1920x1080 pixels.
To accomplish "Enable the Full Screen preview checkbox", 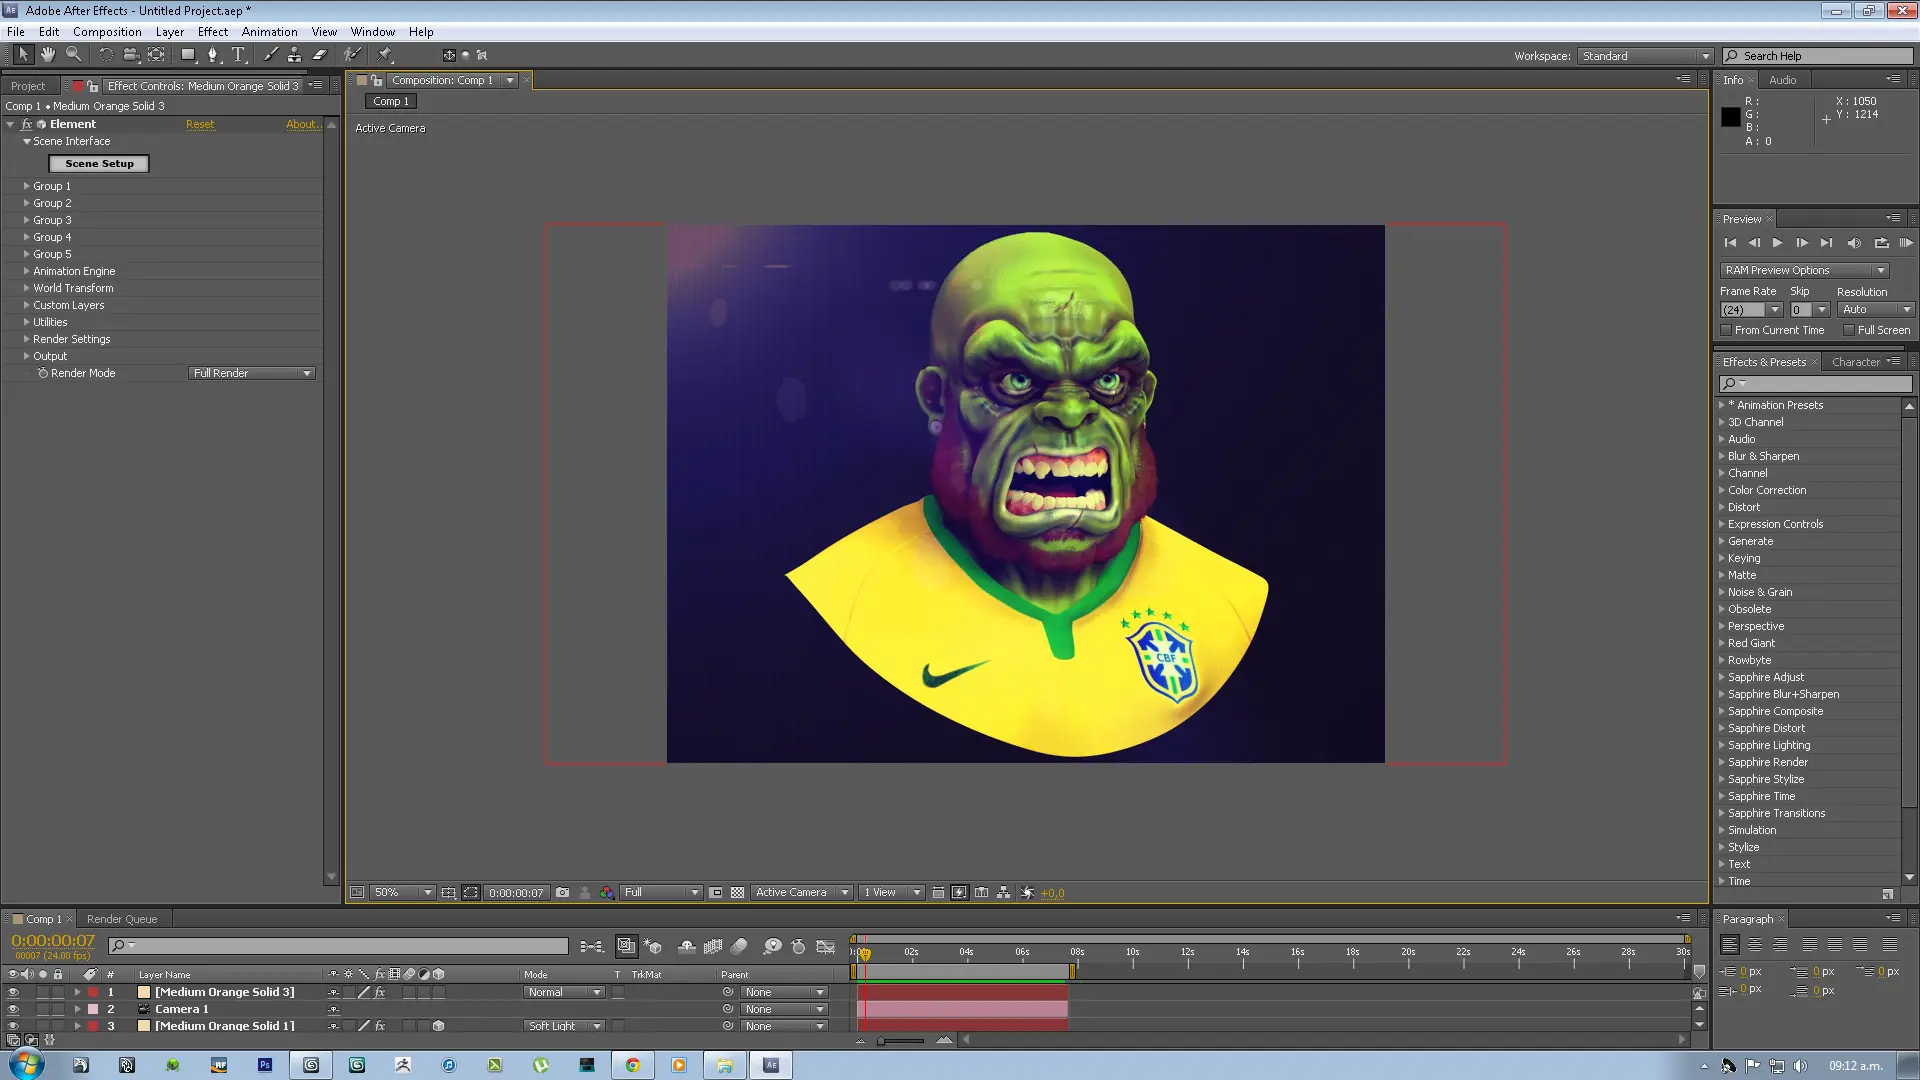I will click(1849, 330).
